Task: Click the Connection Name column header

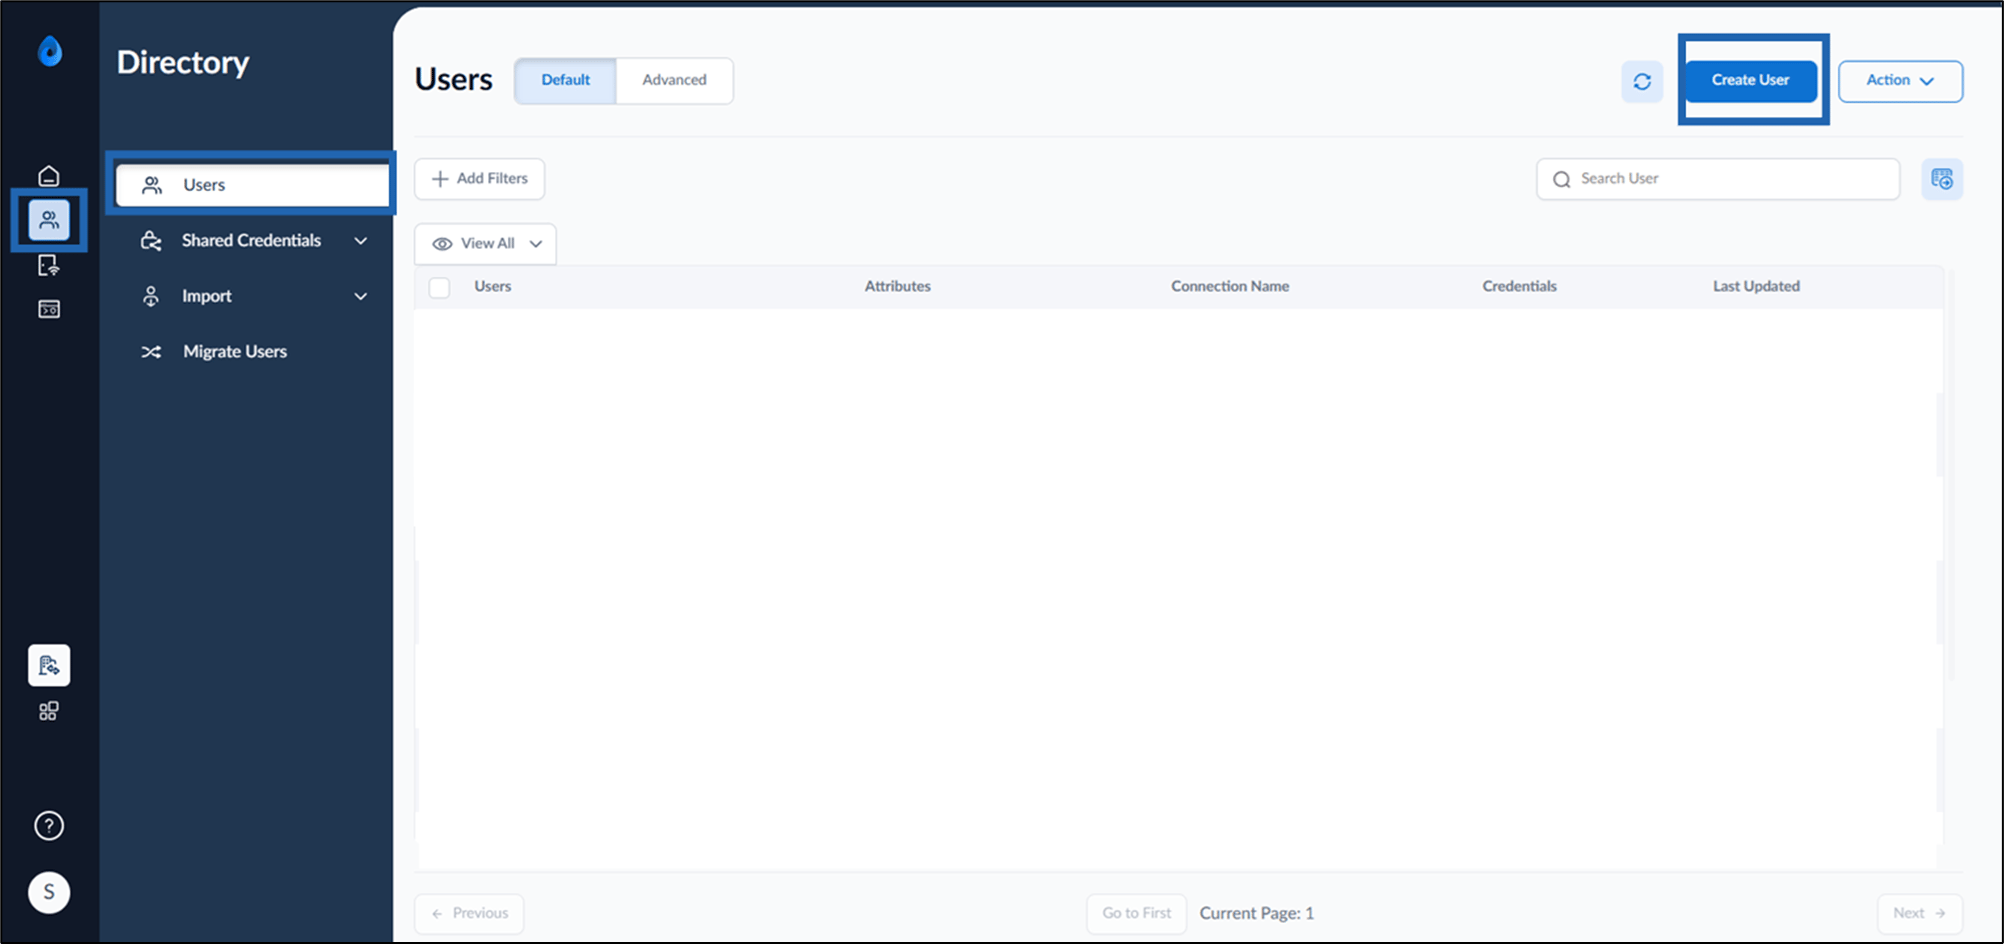Action: (x=1230, y=286)
